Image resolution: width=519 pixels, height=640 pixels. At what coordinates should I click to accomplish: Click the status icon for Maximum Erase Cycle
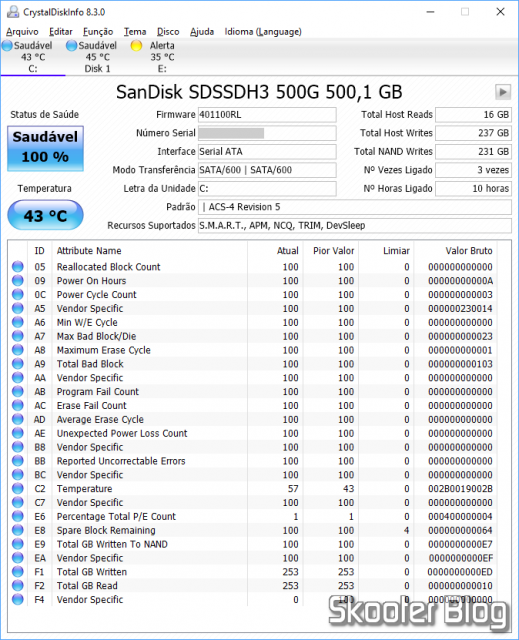(18, 350)
